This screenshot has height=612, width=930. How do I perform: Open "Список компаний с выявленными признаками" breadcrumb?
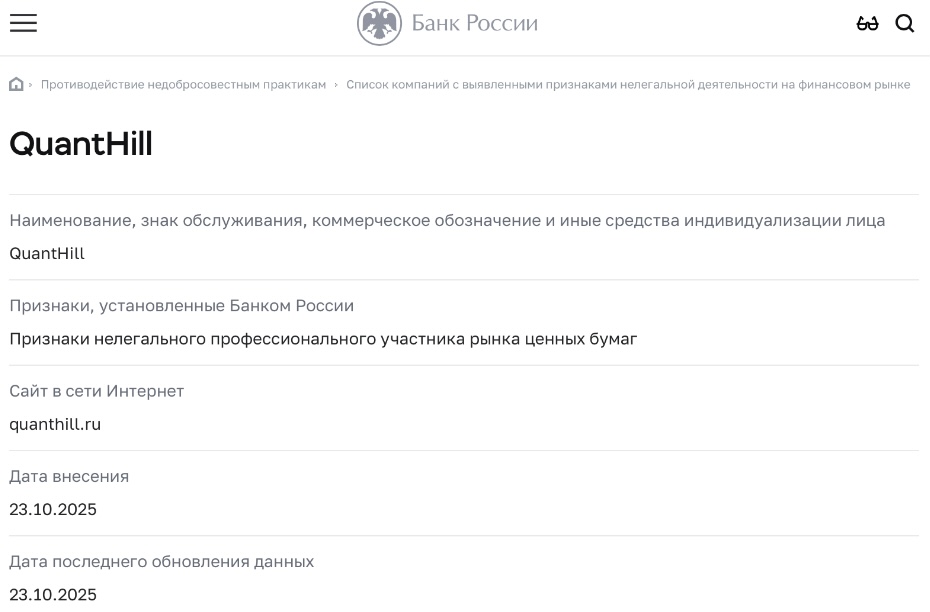coord(628,85)
